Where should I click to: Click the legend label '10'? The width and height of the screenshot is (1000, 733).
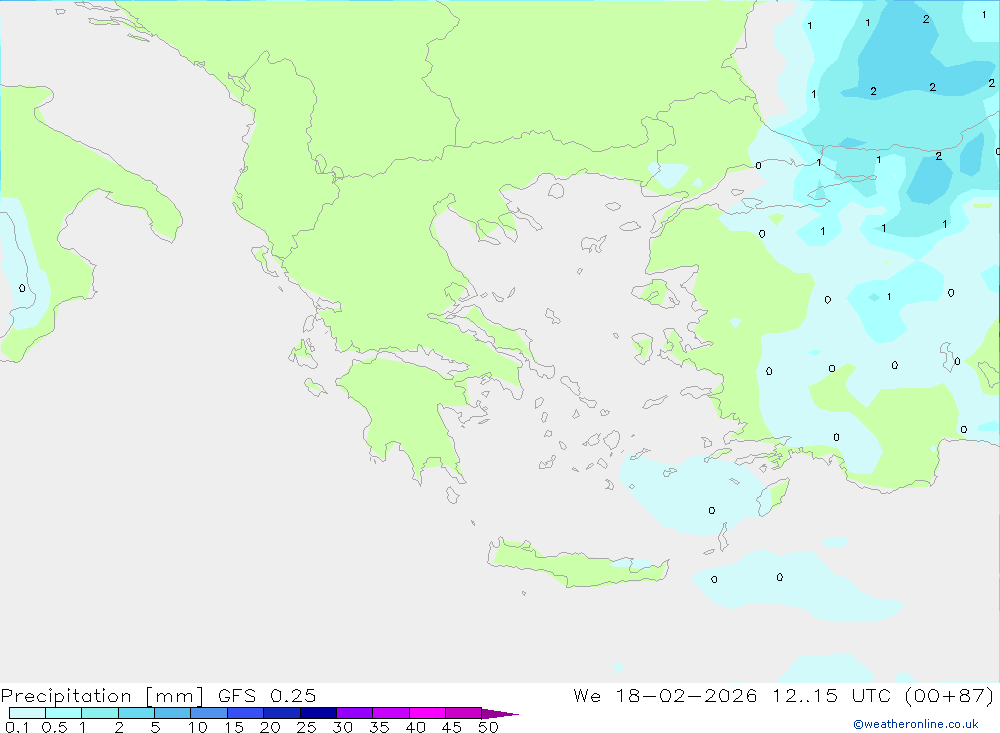coord(198,727)
